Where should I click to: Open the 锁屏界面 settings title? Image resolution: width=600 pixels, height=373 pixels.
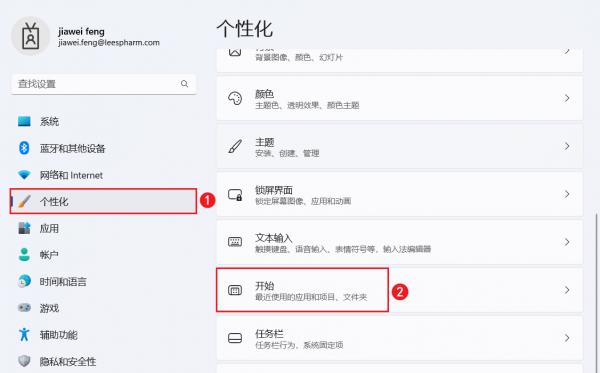point(274,190)
